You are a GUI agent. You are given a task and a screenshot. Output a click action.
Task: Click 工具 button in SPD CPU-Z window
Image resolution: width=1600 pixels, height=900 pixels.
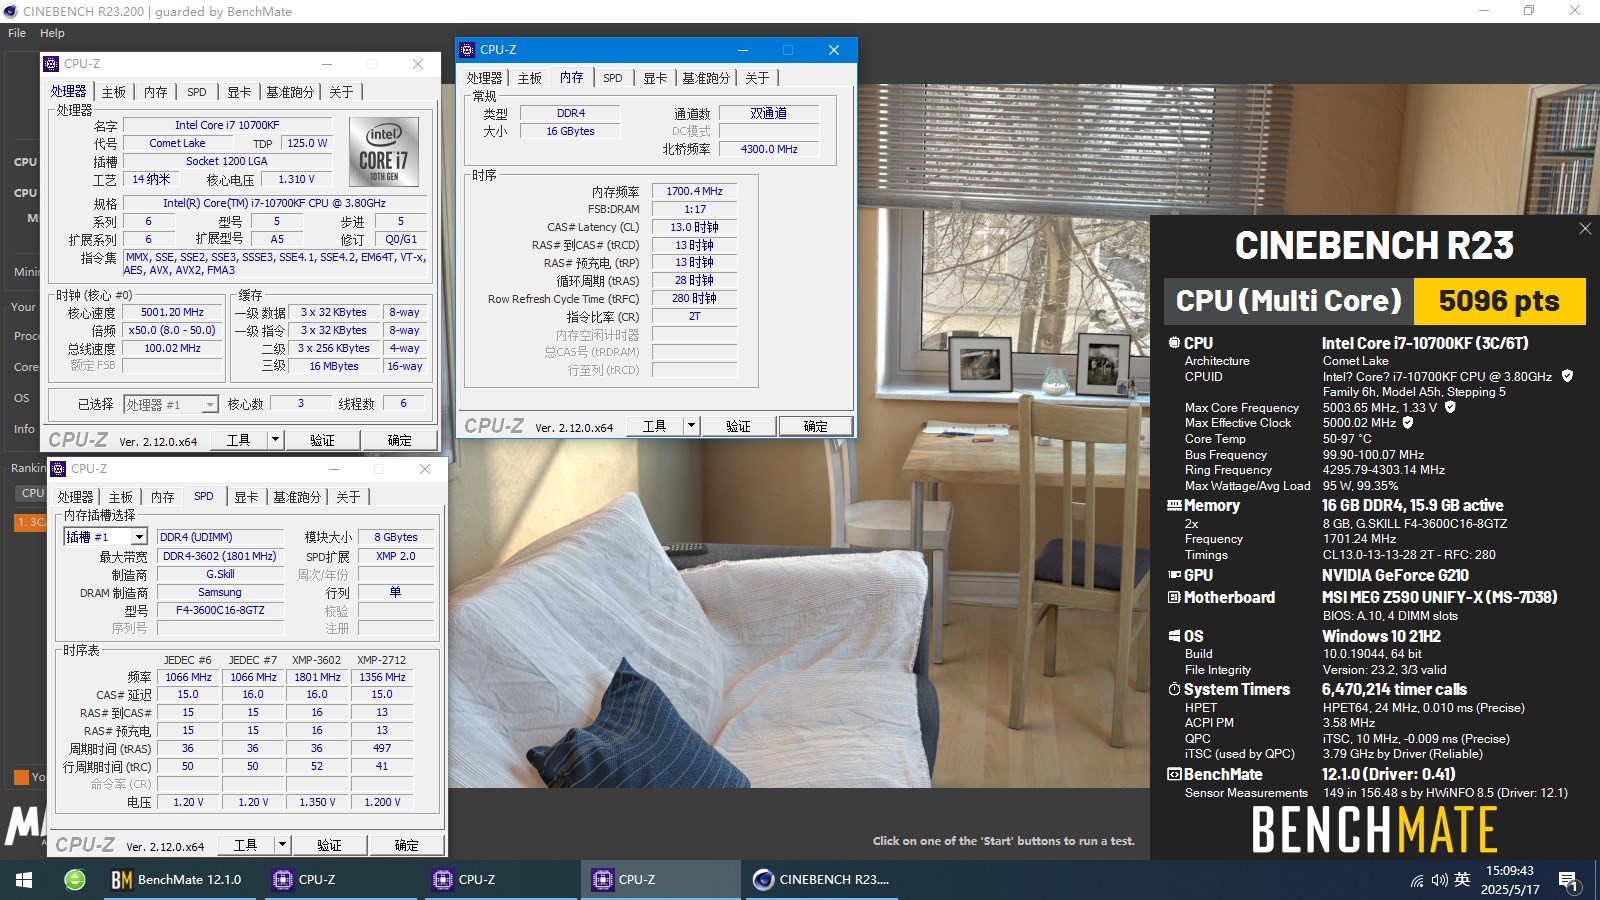click(245, 845)
